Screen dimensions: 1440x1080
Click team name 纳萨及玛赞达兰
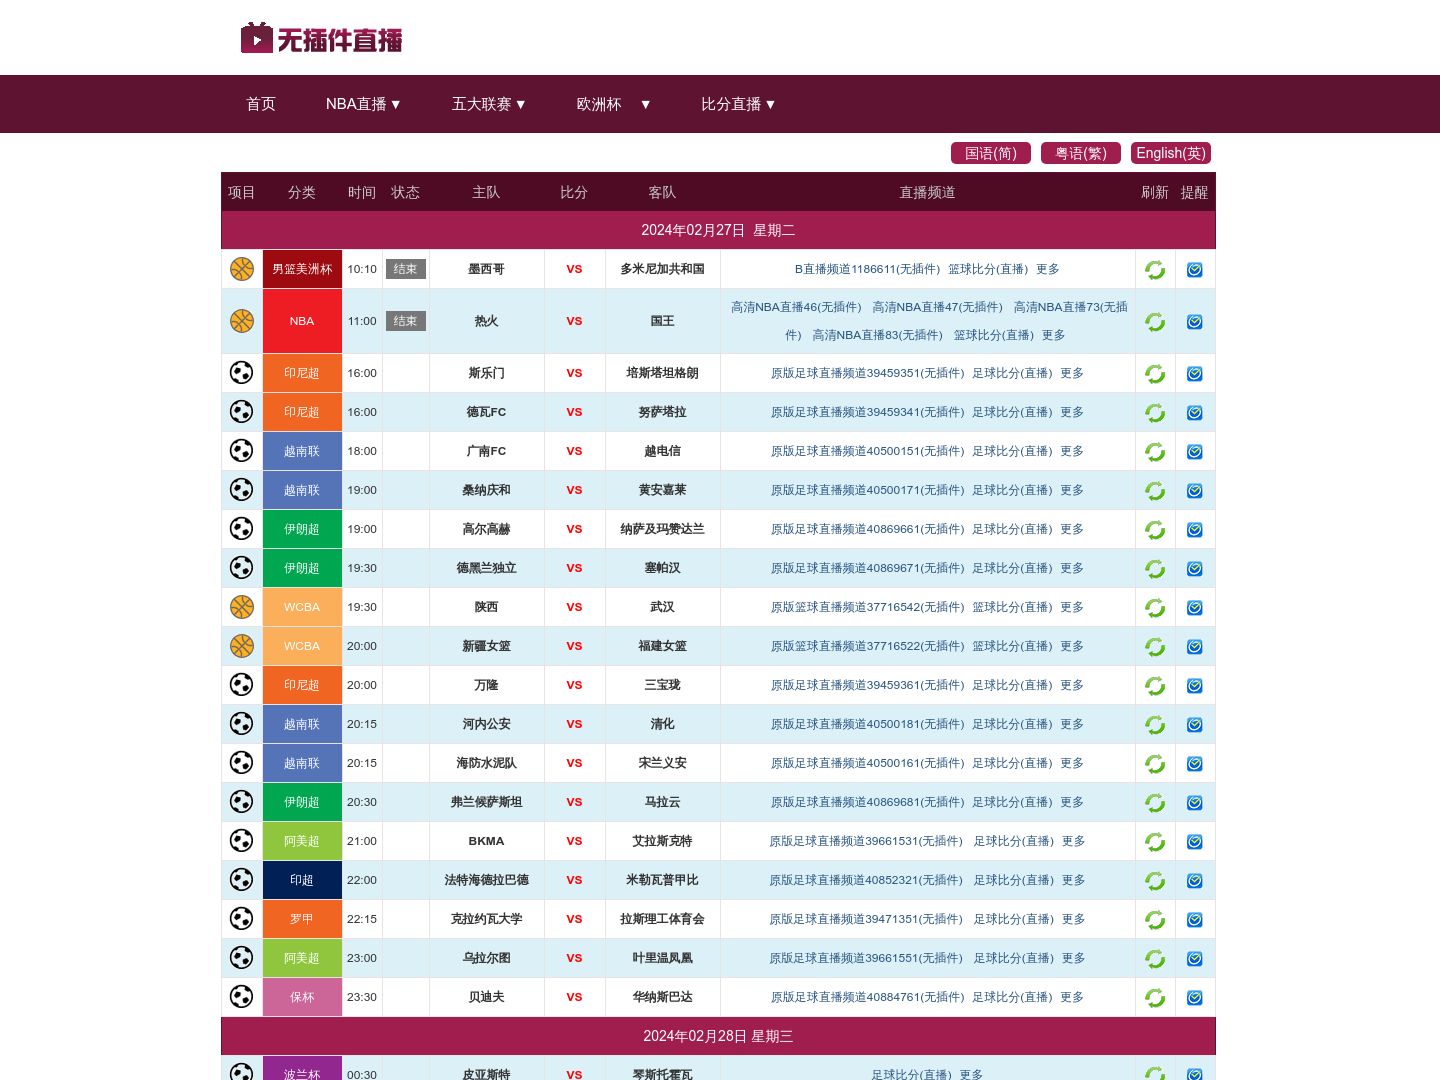(662, 529)
